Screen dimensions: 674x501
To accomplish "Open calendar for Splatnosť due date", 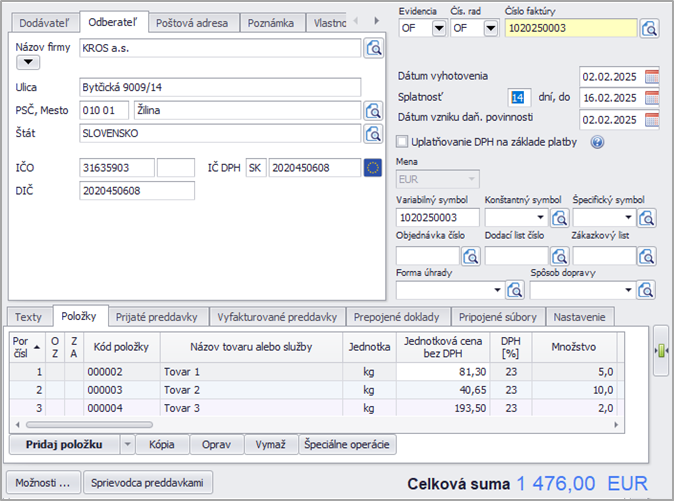I will pyautogui.click(x=652, y=98).
